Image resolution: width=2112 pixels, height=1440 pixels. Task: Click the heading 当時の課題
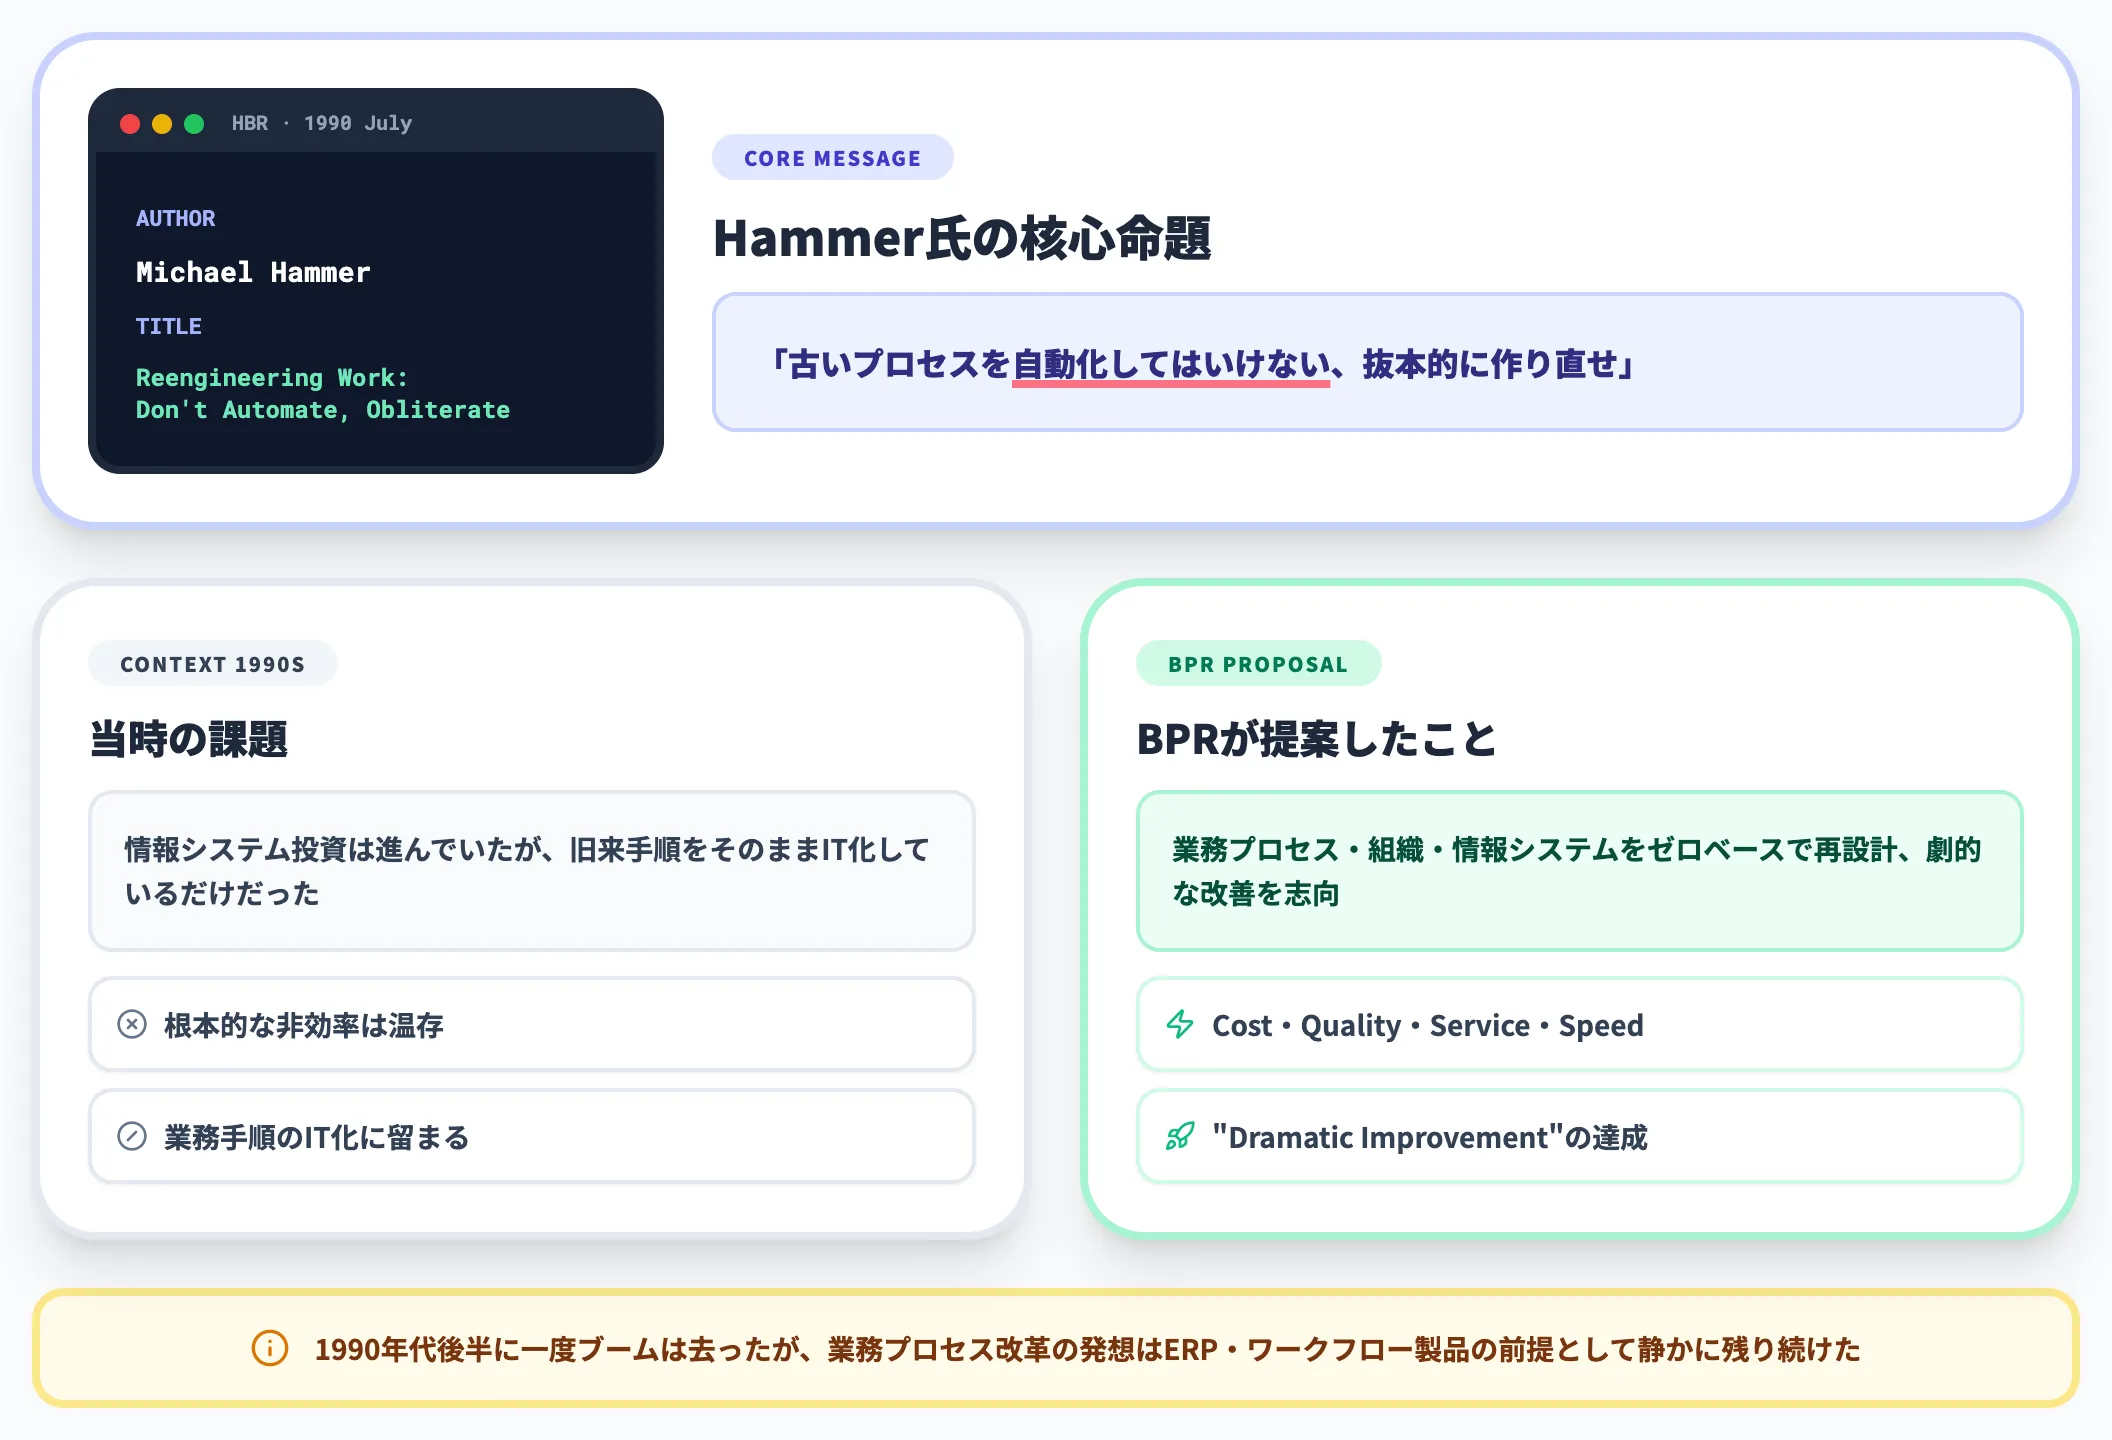pyautogui.click(x=189, y=739)
